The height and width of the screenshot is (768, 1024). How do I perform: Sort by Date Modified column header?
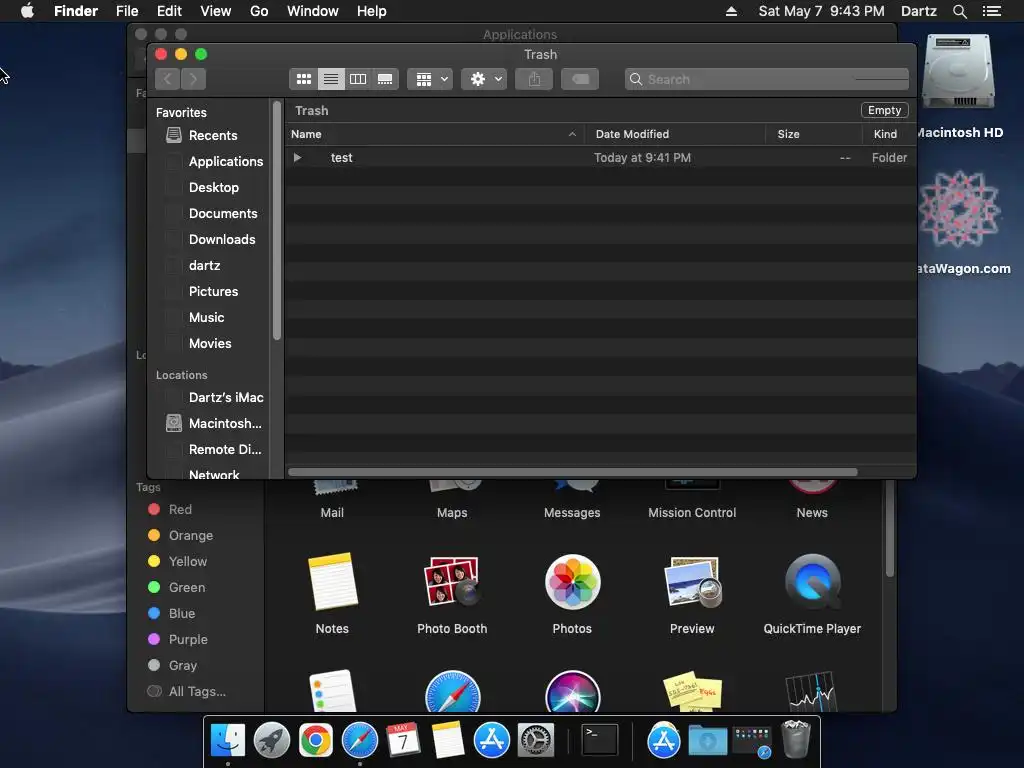675,134
